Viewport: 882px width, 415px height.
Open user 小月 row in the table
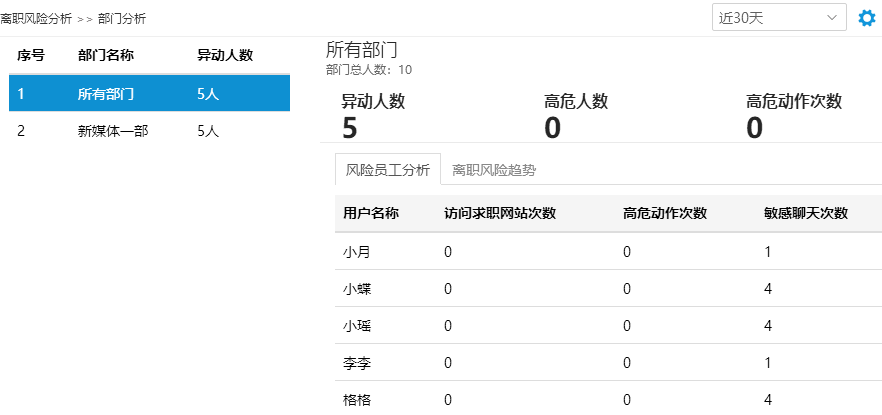[357, 252]
